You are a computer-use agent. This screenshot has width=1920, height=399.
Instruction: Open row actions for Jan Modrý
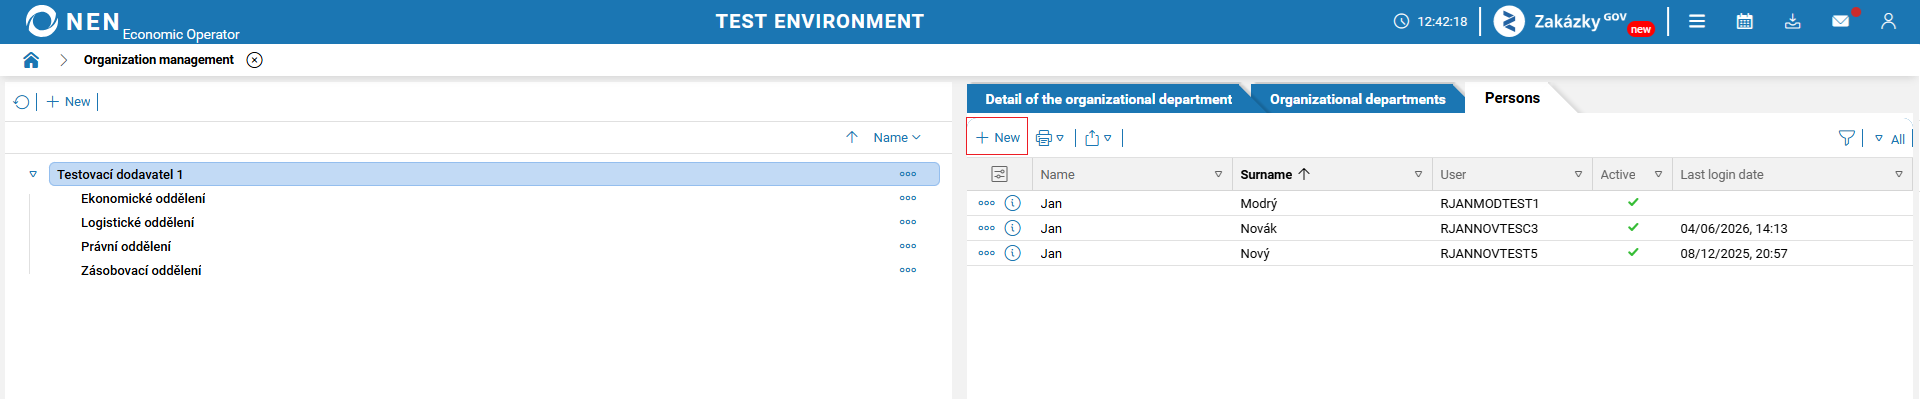click(x=987, y=203)
